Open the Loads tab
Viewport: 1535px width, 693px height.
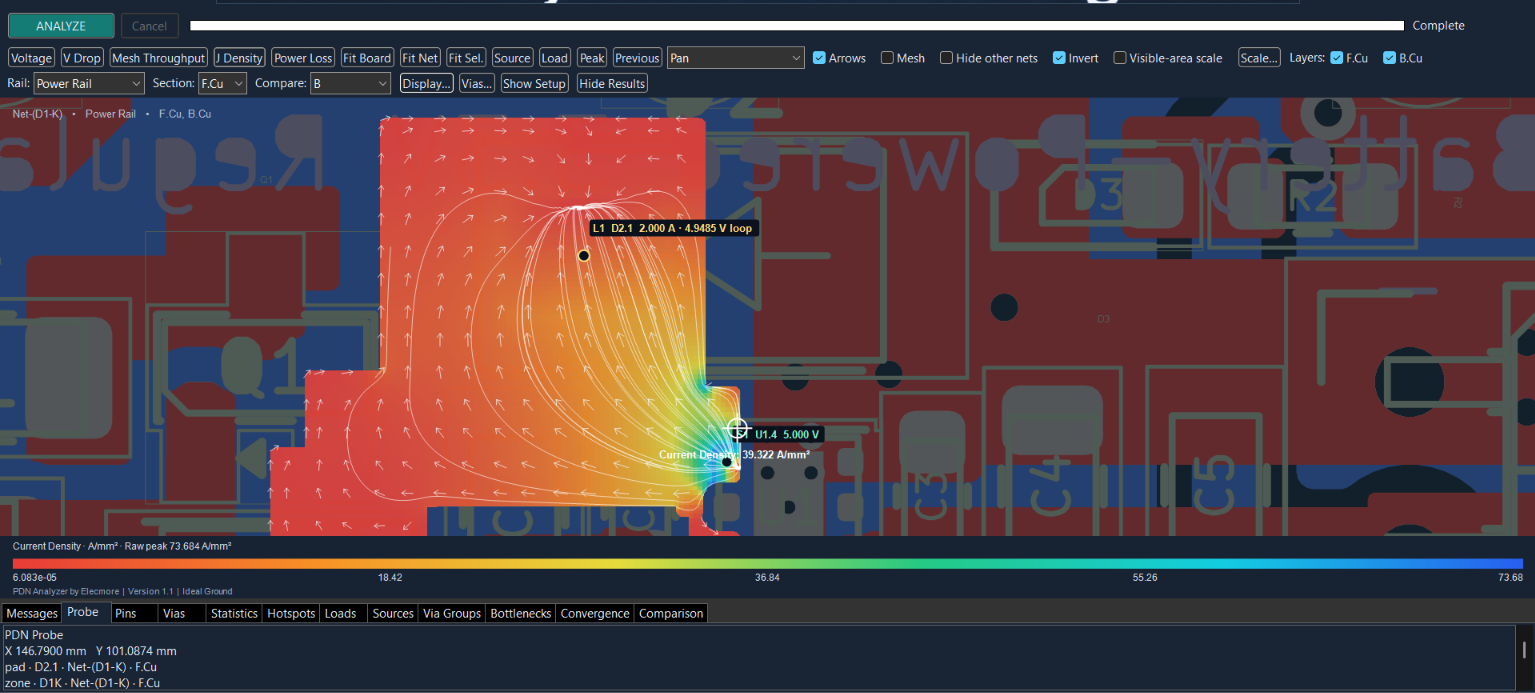click(x=344, y=613)
